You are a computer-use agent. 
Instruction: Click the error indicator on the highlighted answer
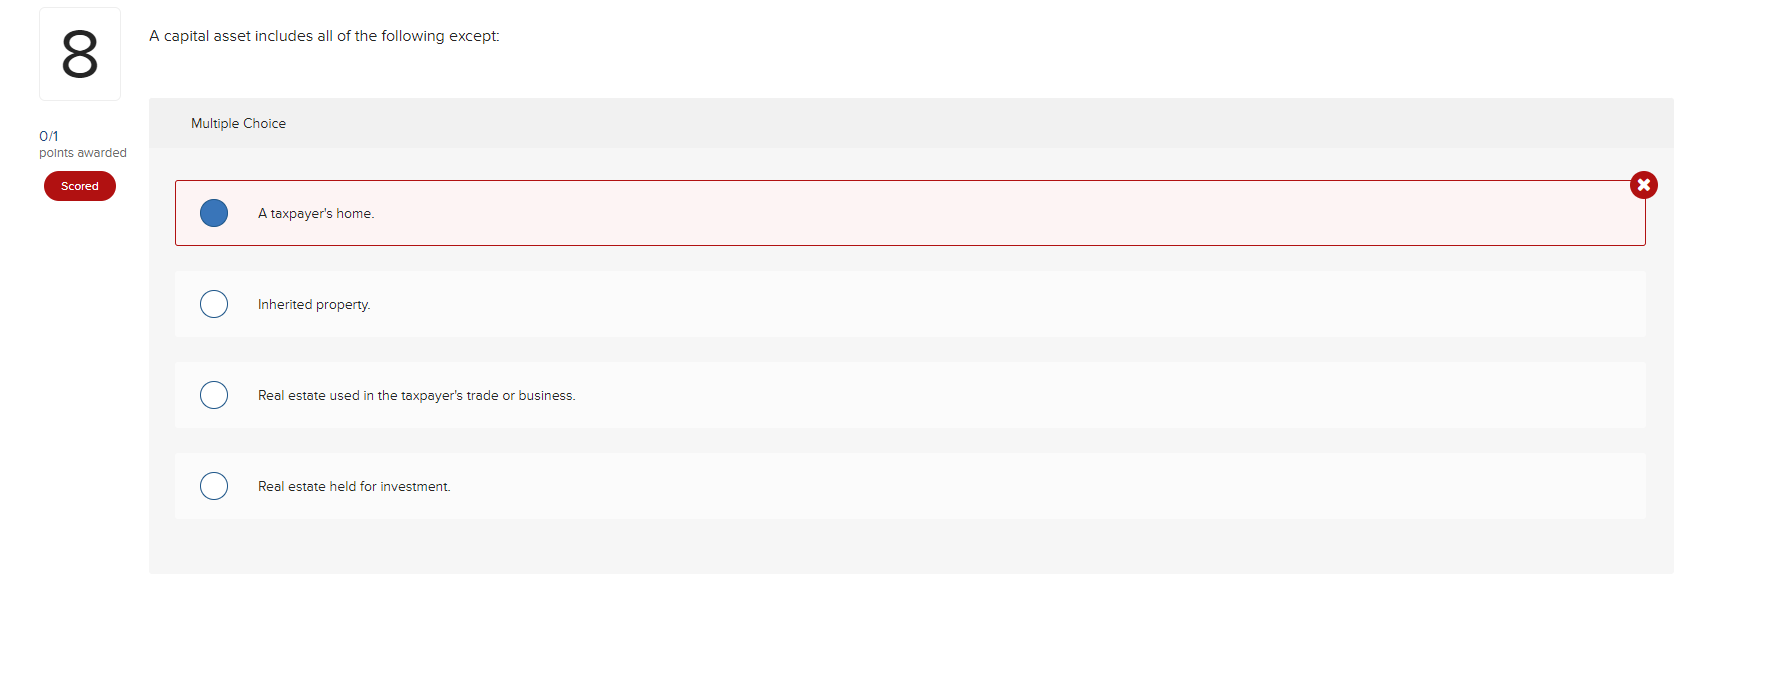coord(1643,184)
